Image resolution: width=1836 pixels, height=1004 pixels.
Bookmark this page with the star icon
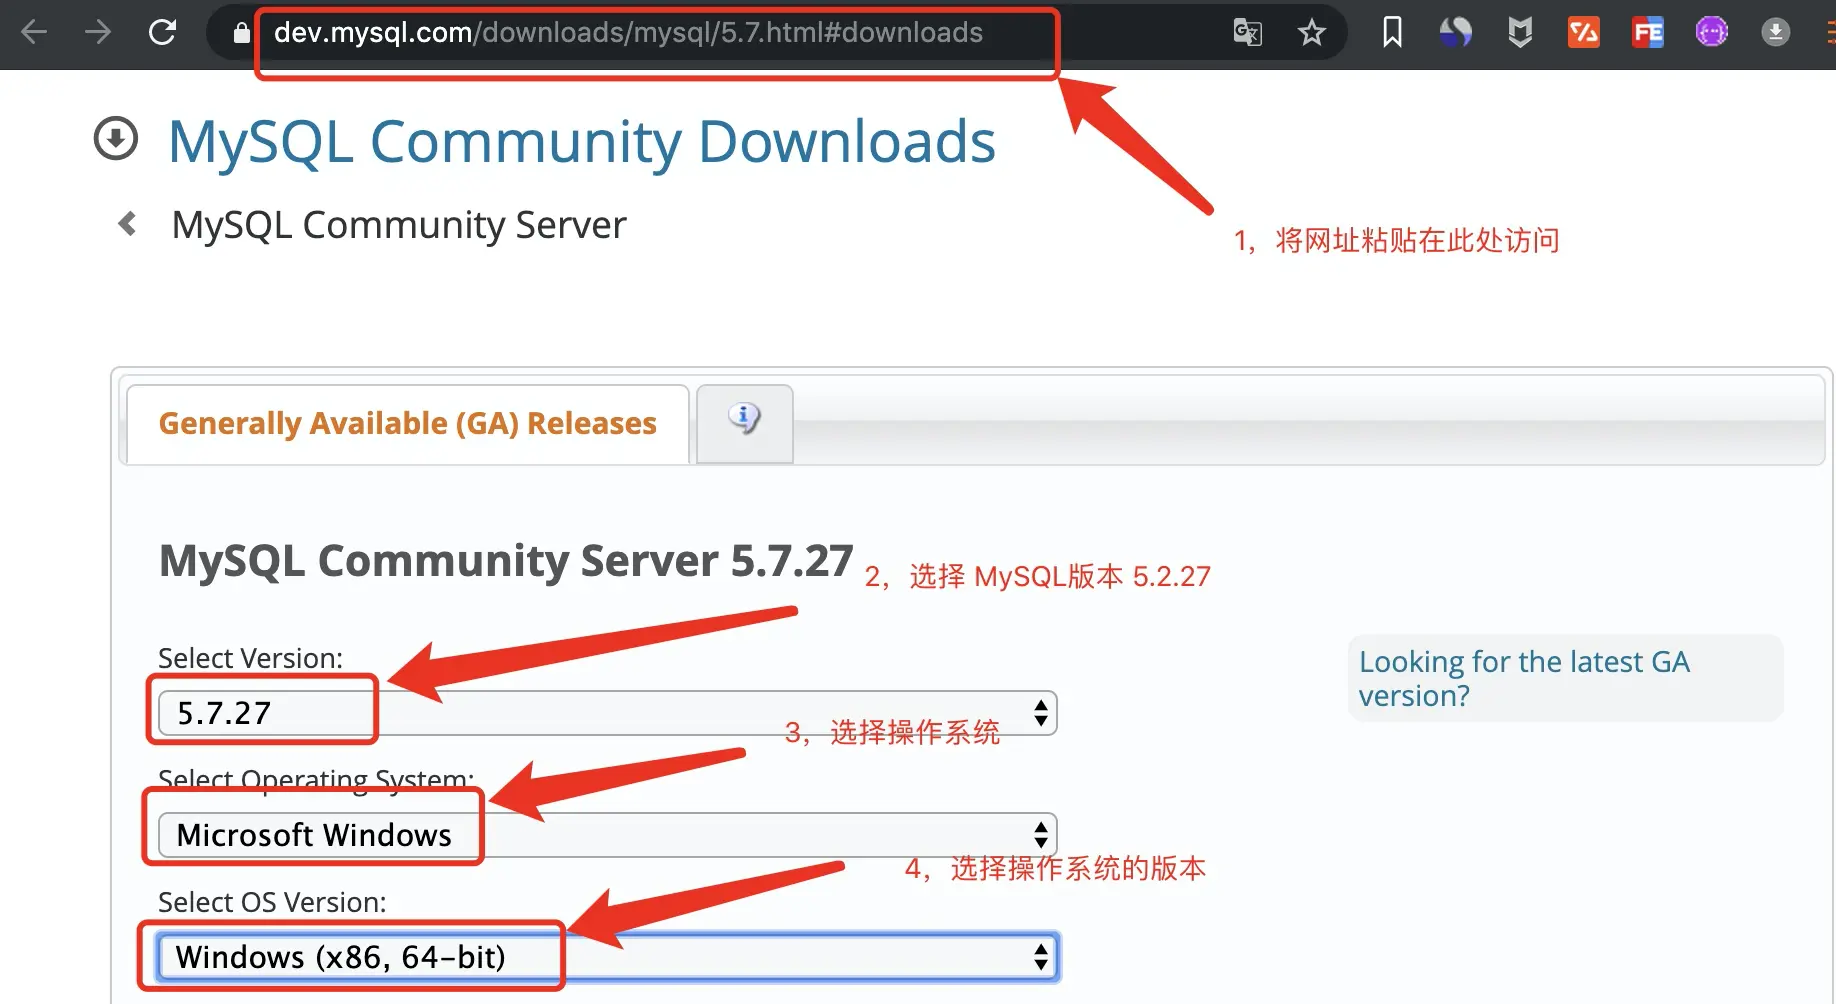[1312, 33]
